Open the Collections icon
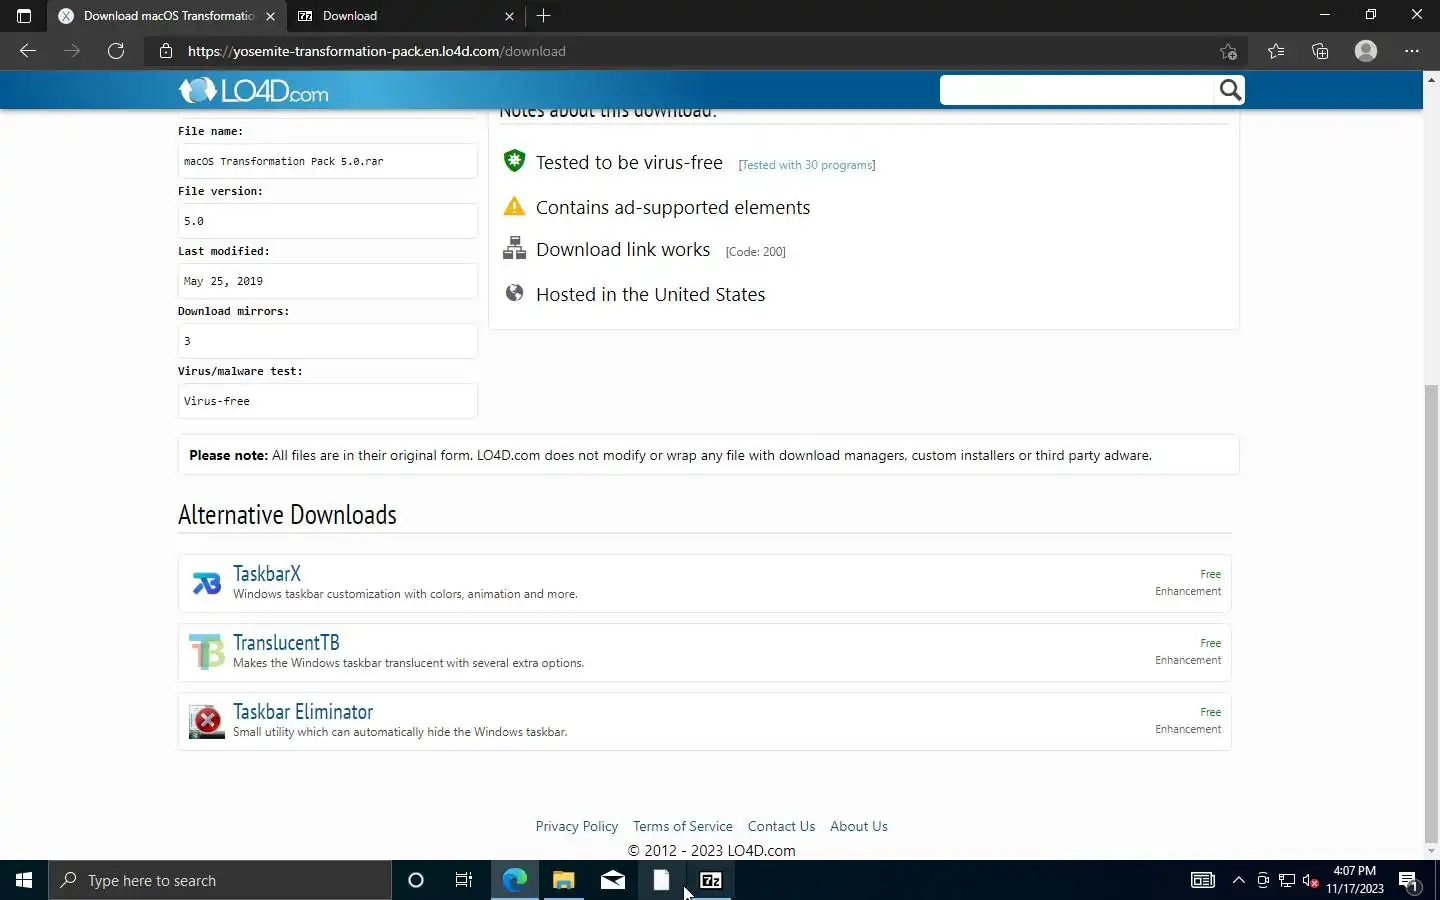Screen dimensions: 1440x900 [1320, 51]
